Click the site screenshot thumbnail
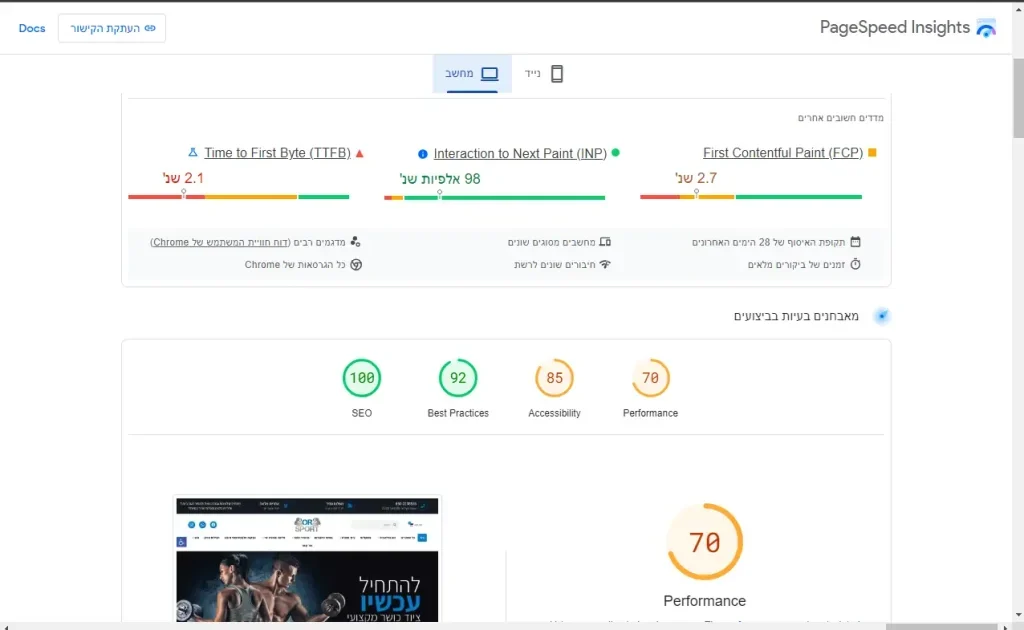 [307, 559]
